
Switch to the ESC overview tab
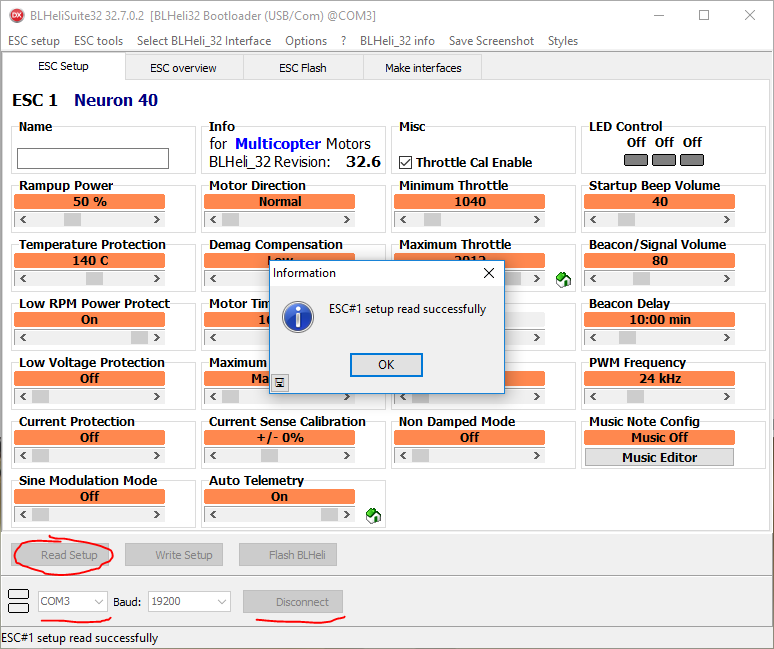click(183, 68)
